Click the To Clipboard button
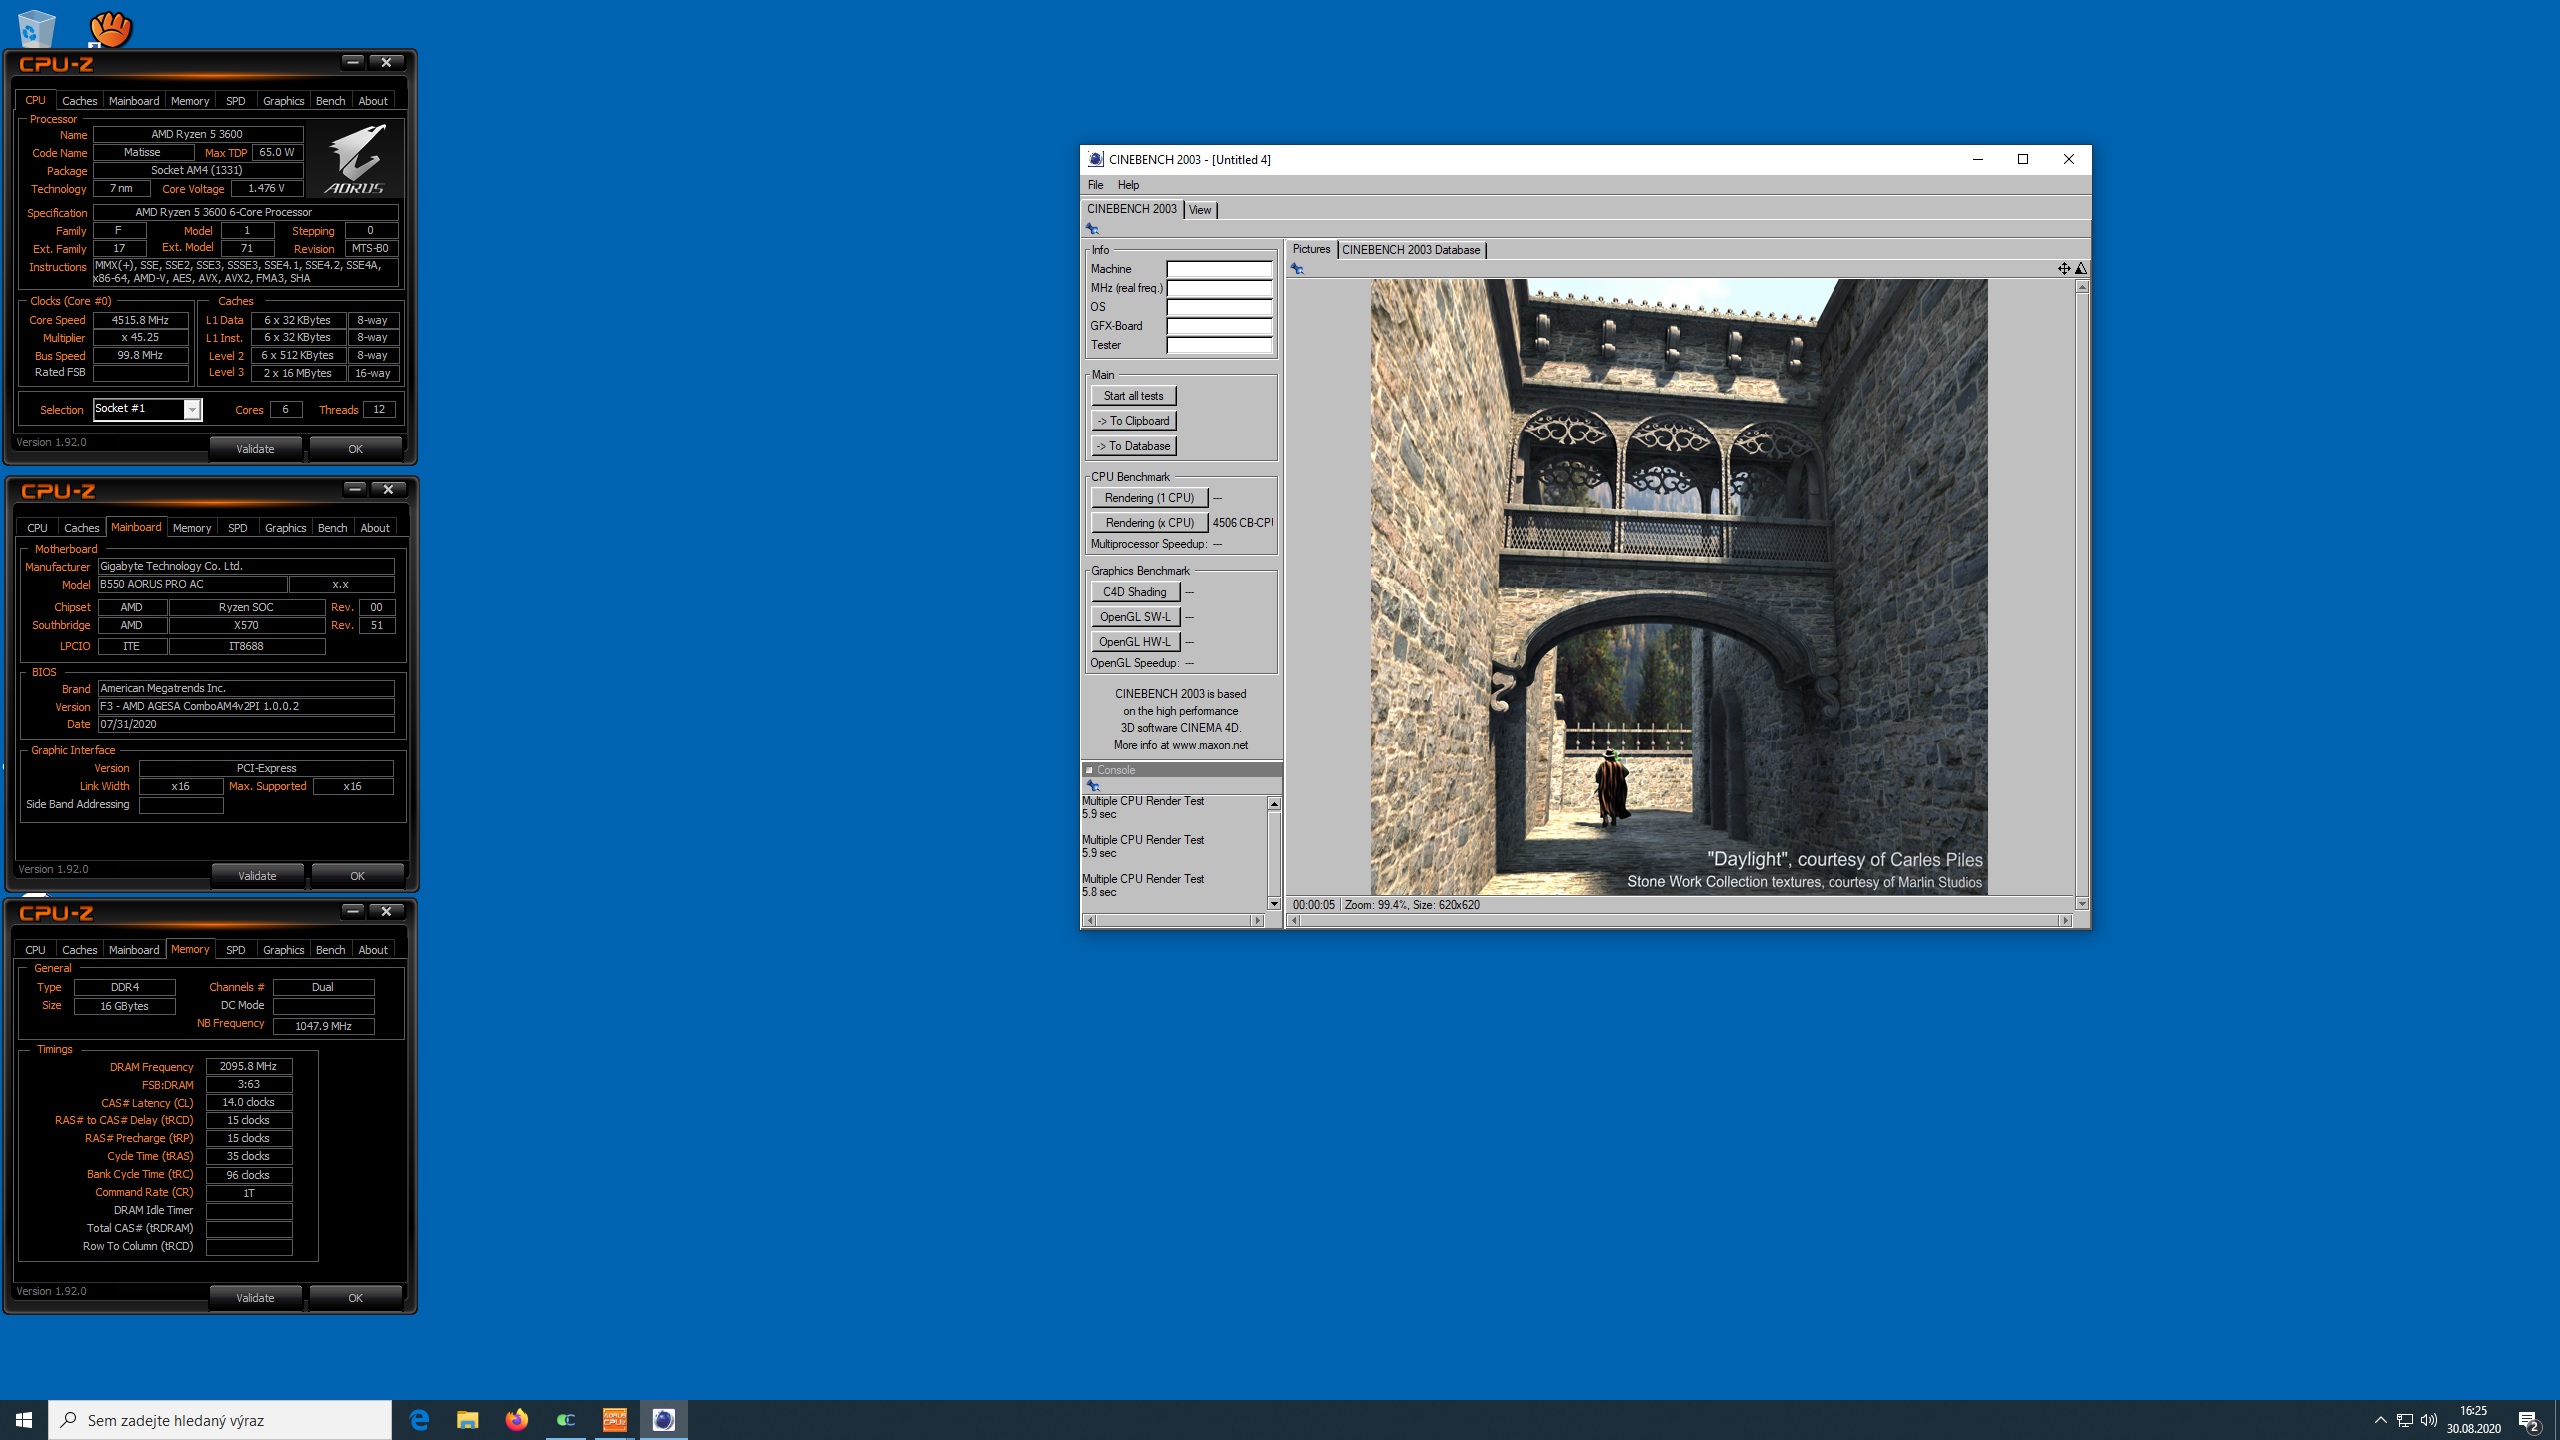This screenshot has width=2560, height=1440. pos(1133,421)
